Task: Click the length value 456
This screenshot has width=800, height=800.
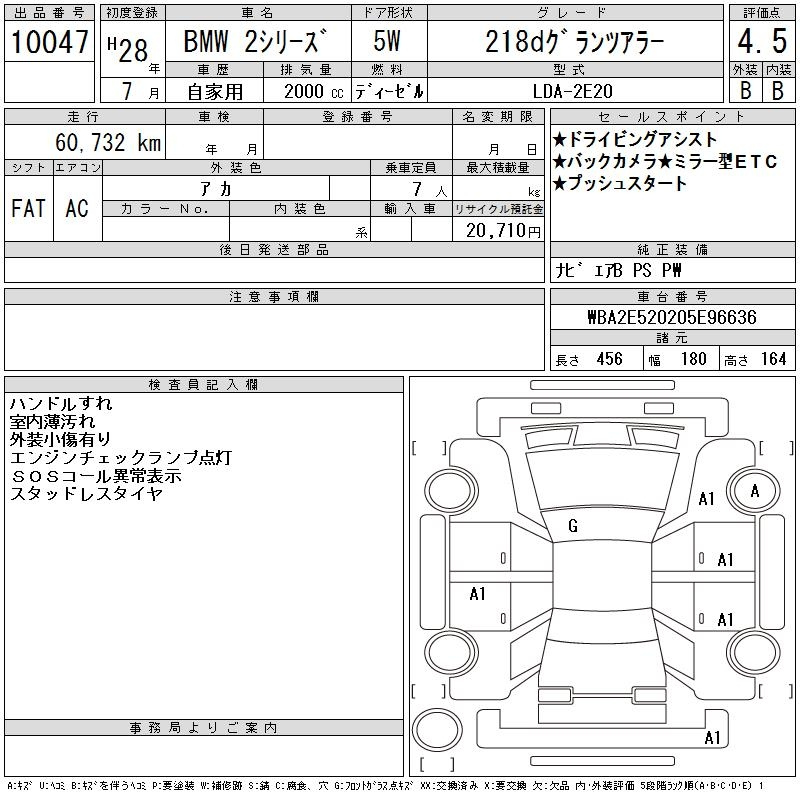Action: point(609,359)
